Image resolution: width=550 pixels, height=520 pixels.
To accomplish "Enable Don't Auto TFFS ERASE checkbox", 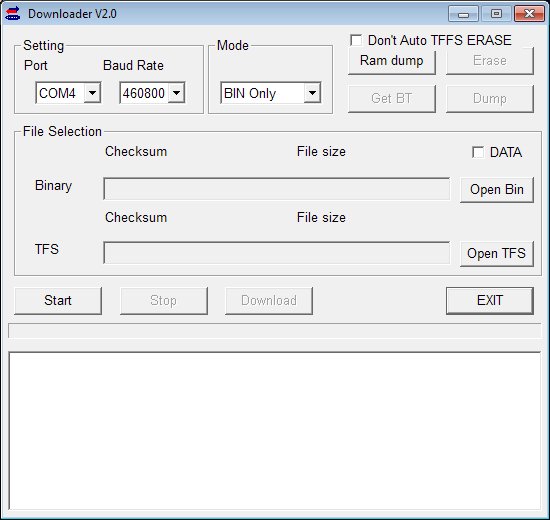I will click(356, 40).
